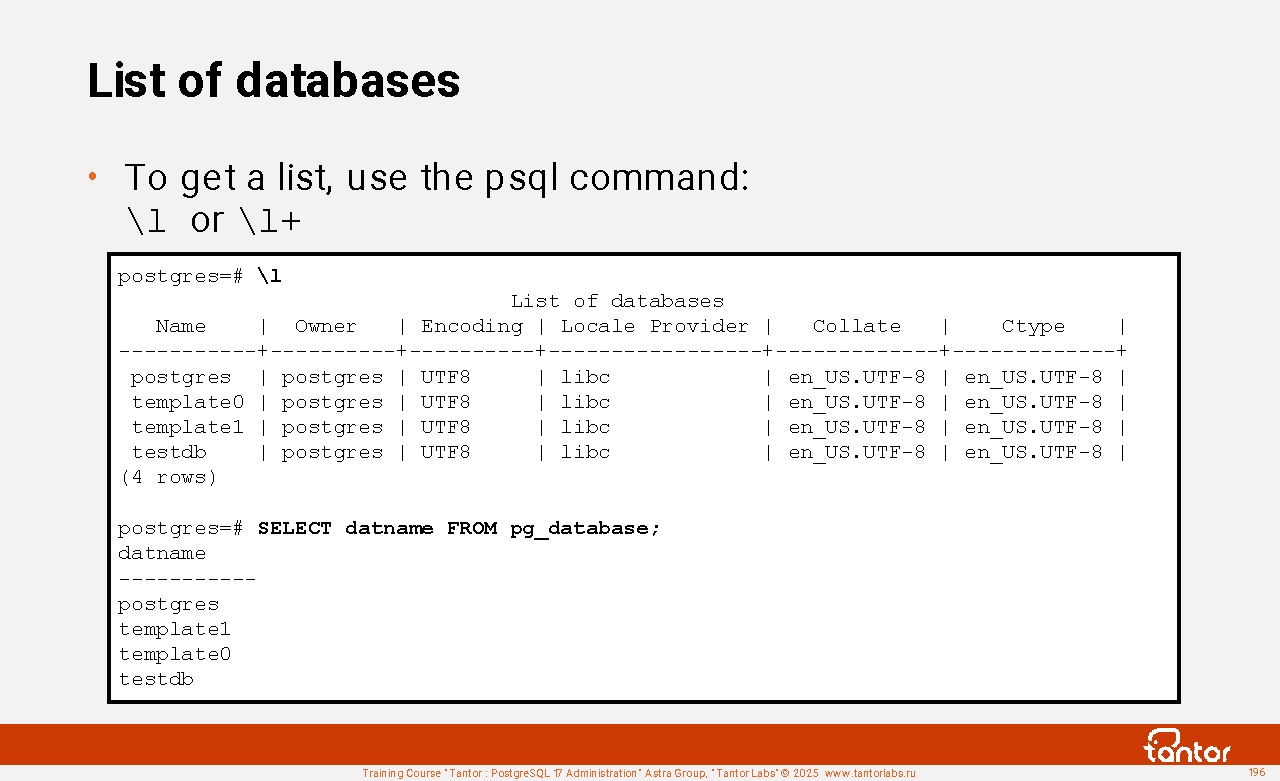1280x781 pixels.
Task: Click the orange bullet point marker
Action: click(x=92, y=177)
